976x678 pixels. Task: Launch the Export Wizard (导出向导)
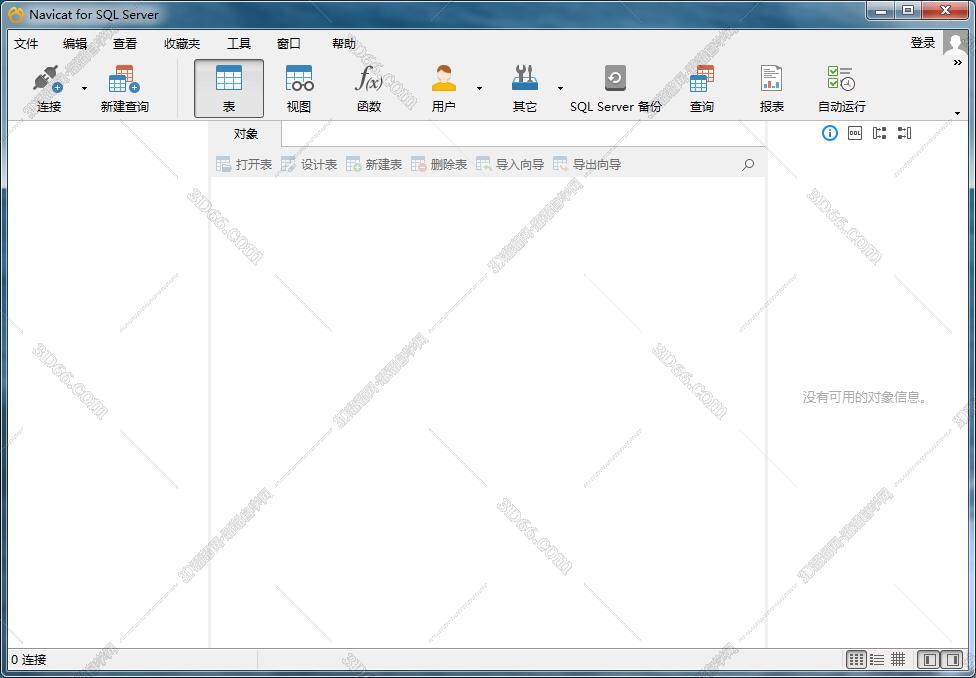tap(587, 164)
